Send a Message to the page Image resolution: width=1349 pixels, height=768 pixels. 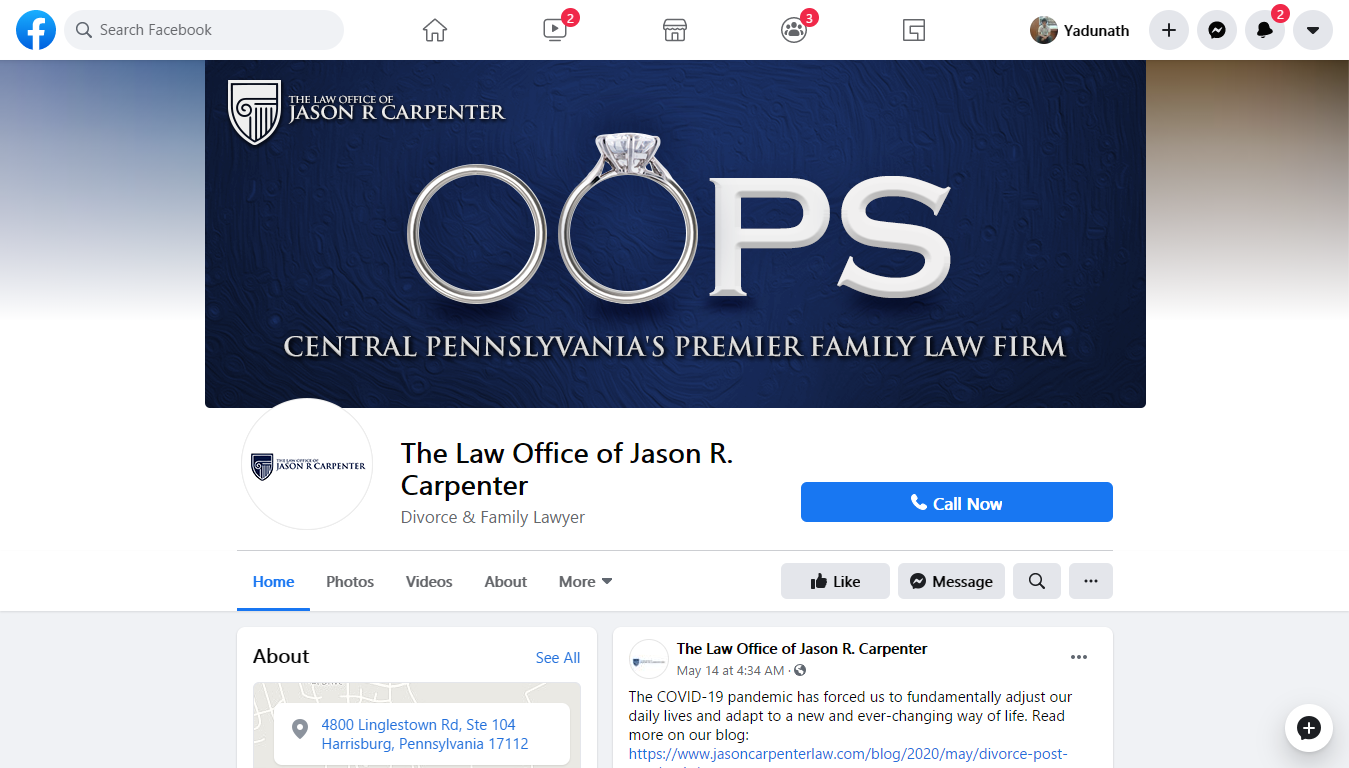pyautogui.click(x=951, y=581)
